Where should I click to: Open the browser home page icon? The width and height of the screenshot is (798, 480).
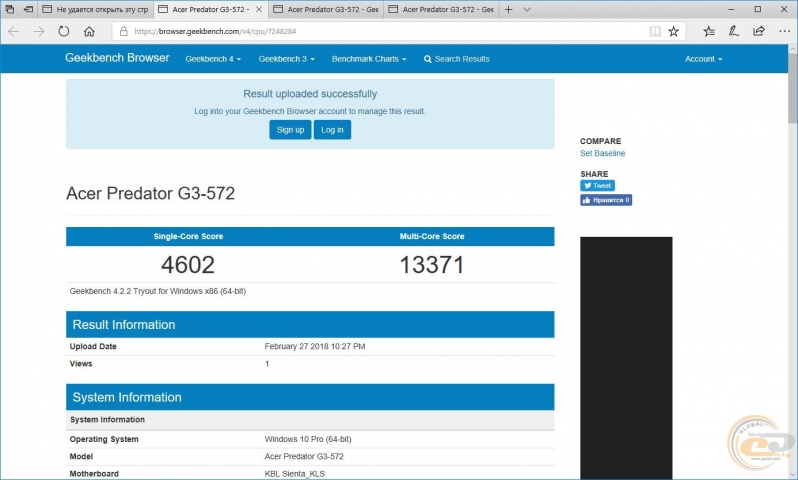coord(89,32)
